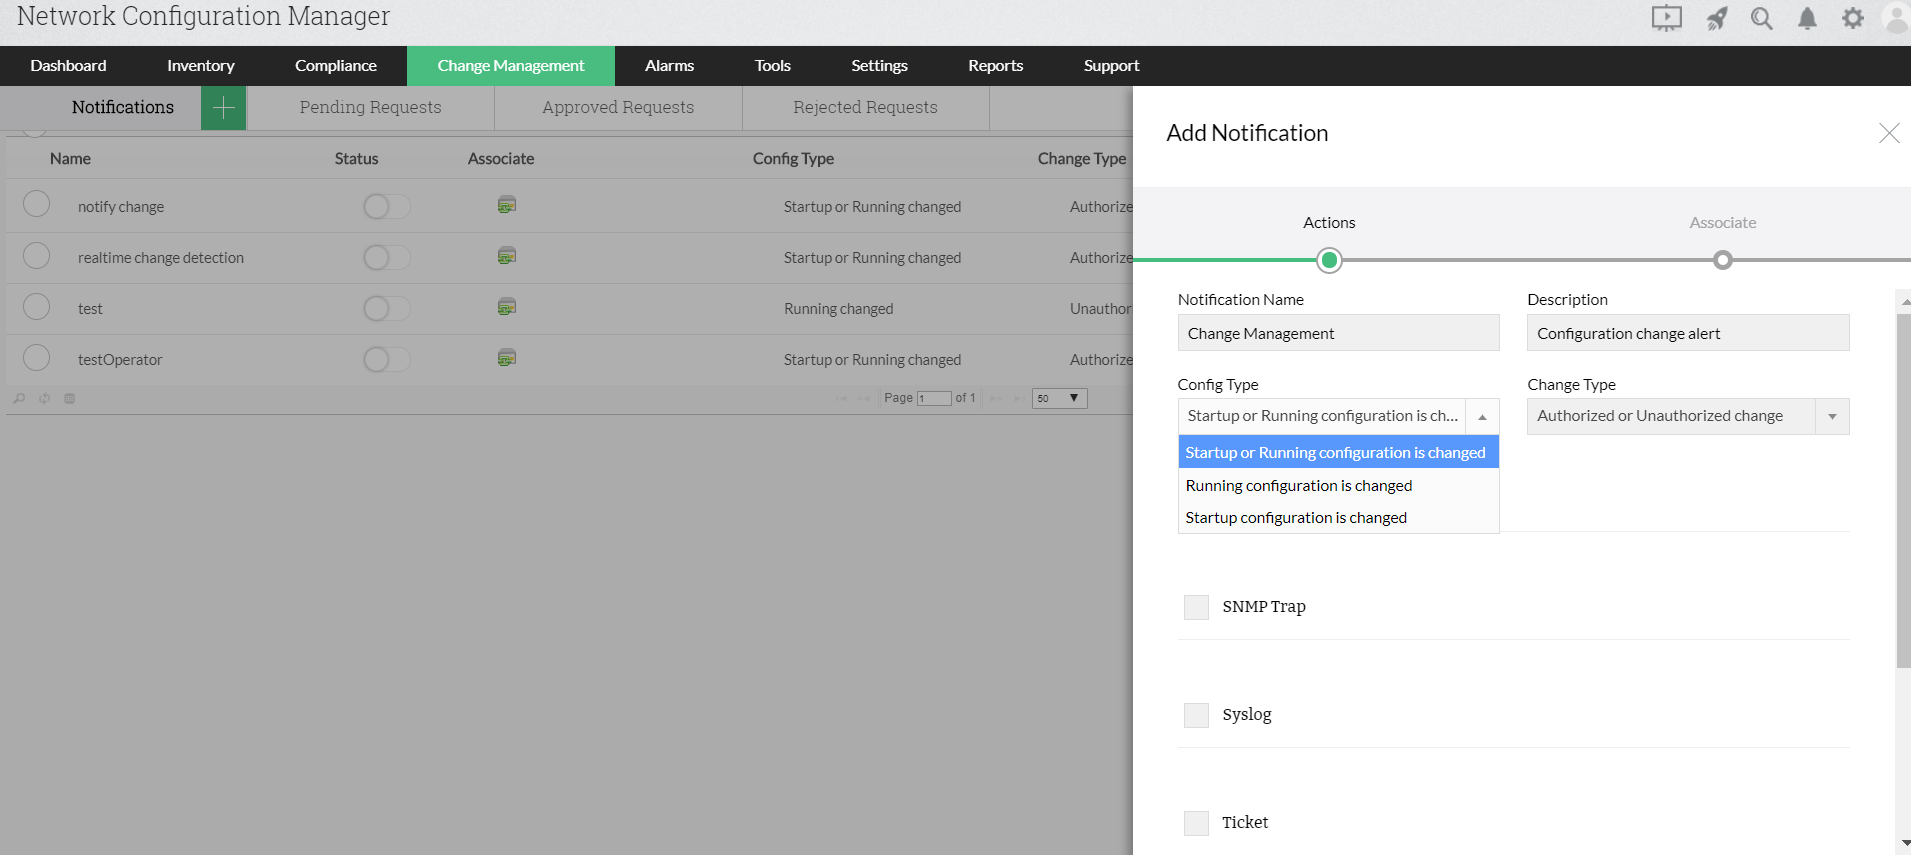Click the presentation screen icon in header
This screenshot has height=855, width=1911.
tap(1666, 19)
